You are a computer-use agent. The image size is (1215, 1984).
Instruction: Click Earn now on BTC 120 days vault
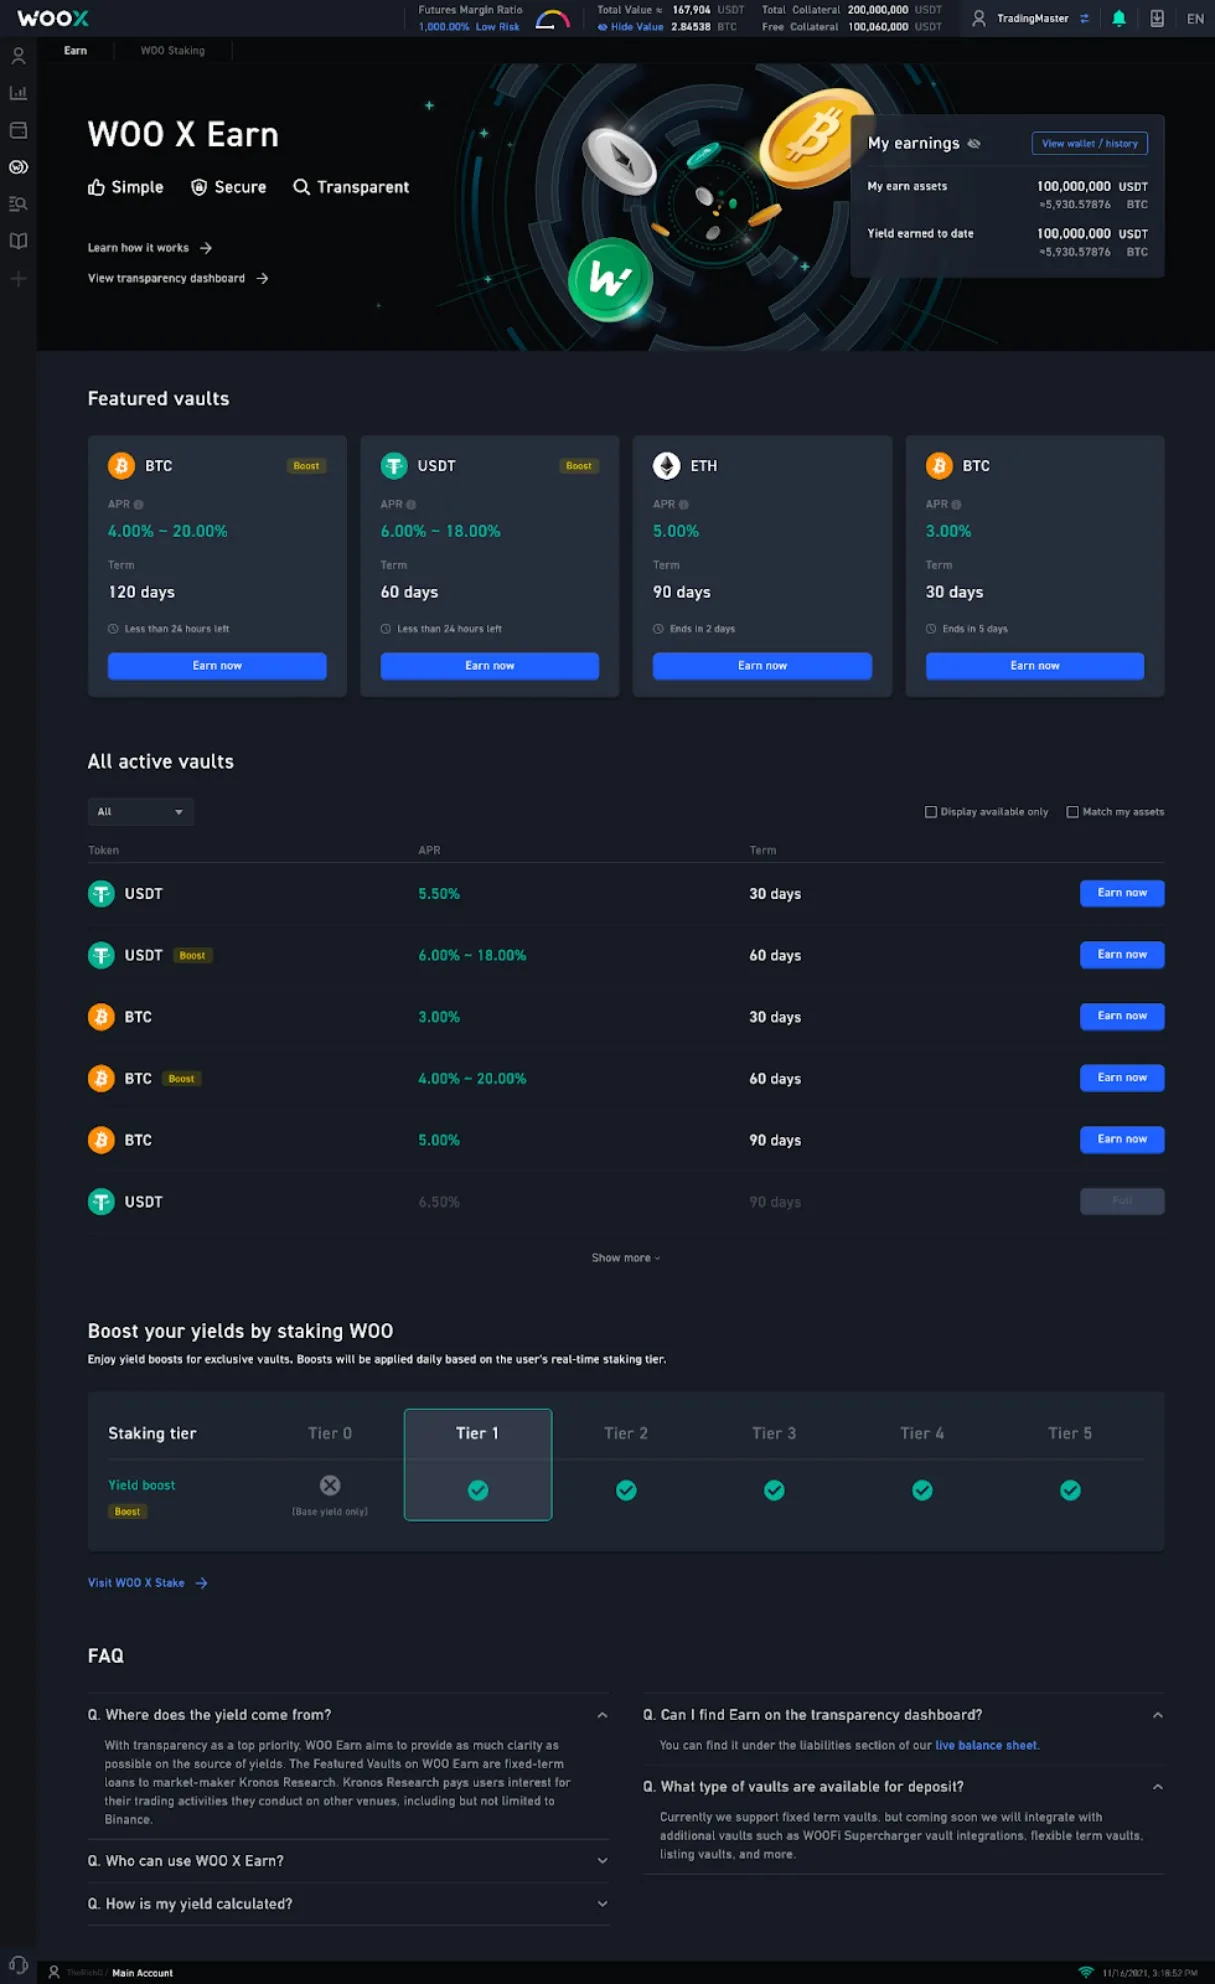217,666
